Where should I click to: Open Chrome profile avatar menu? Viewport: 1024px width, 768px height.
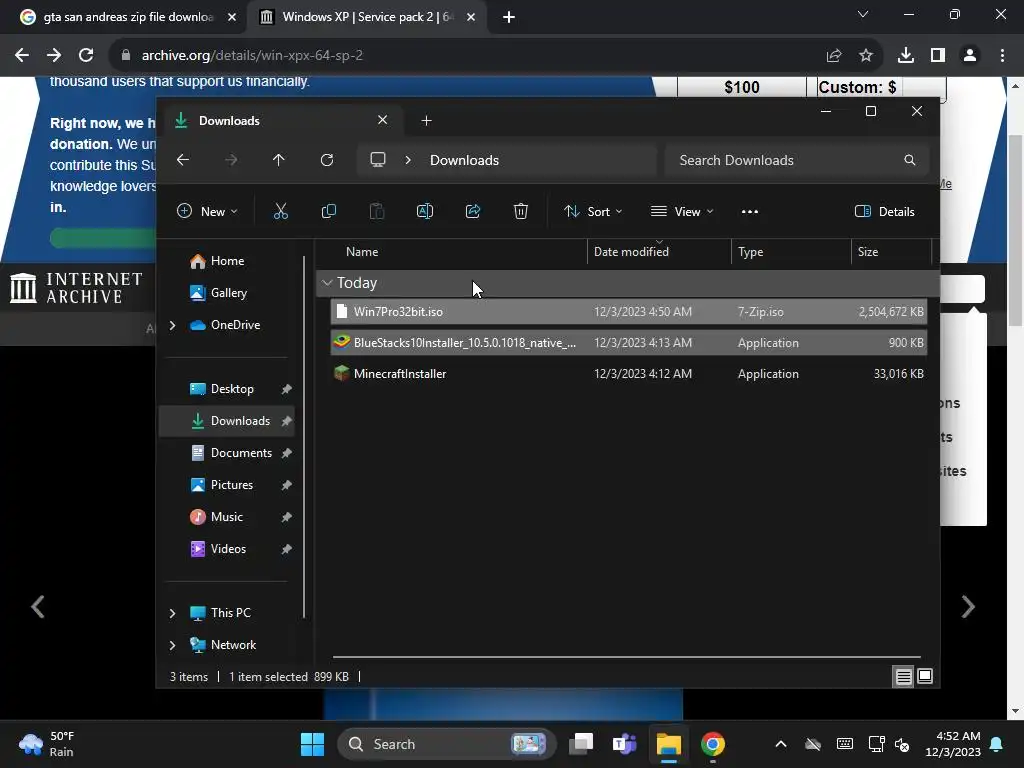[x=970, y=56]
